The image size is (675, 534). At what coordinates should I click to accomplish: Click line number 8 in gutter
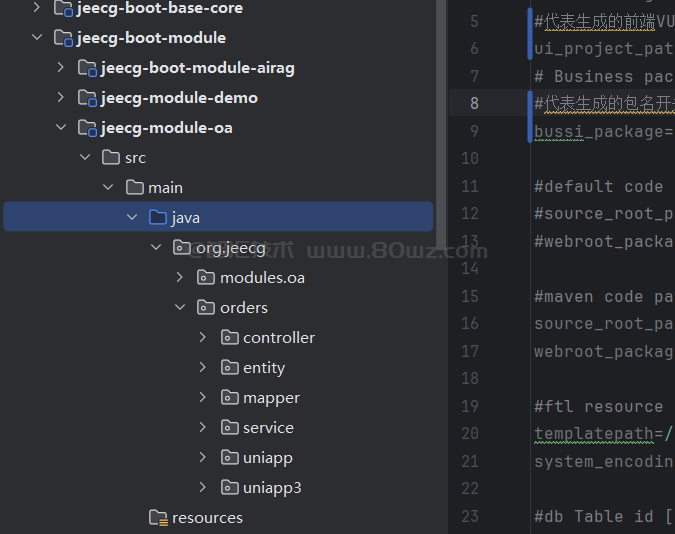[x=474, y=103]
